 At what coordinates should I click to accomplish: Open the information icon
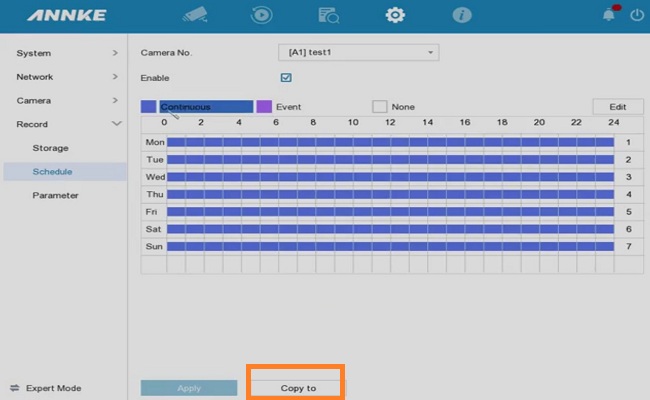pos(461,15)
